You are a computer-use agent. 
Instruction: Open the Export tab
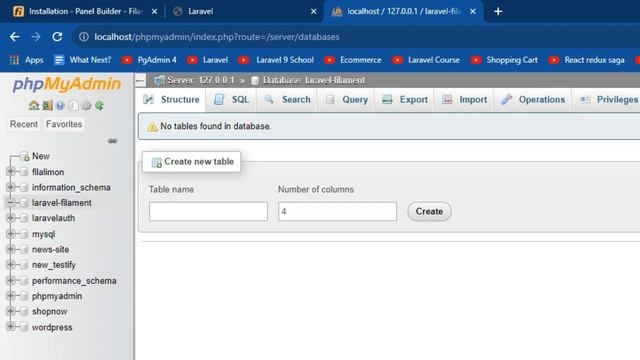pyautogui.click(x=404, y=100)
